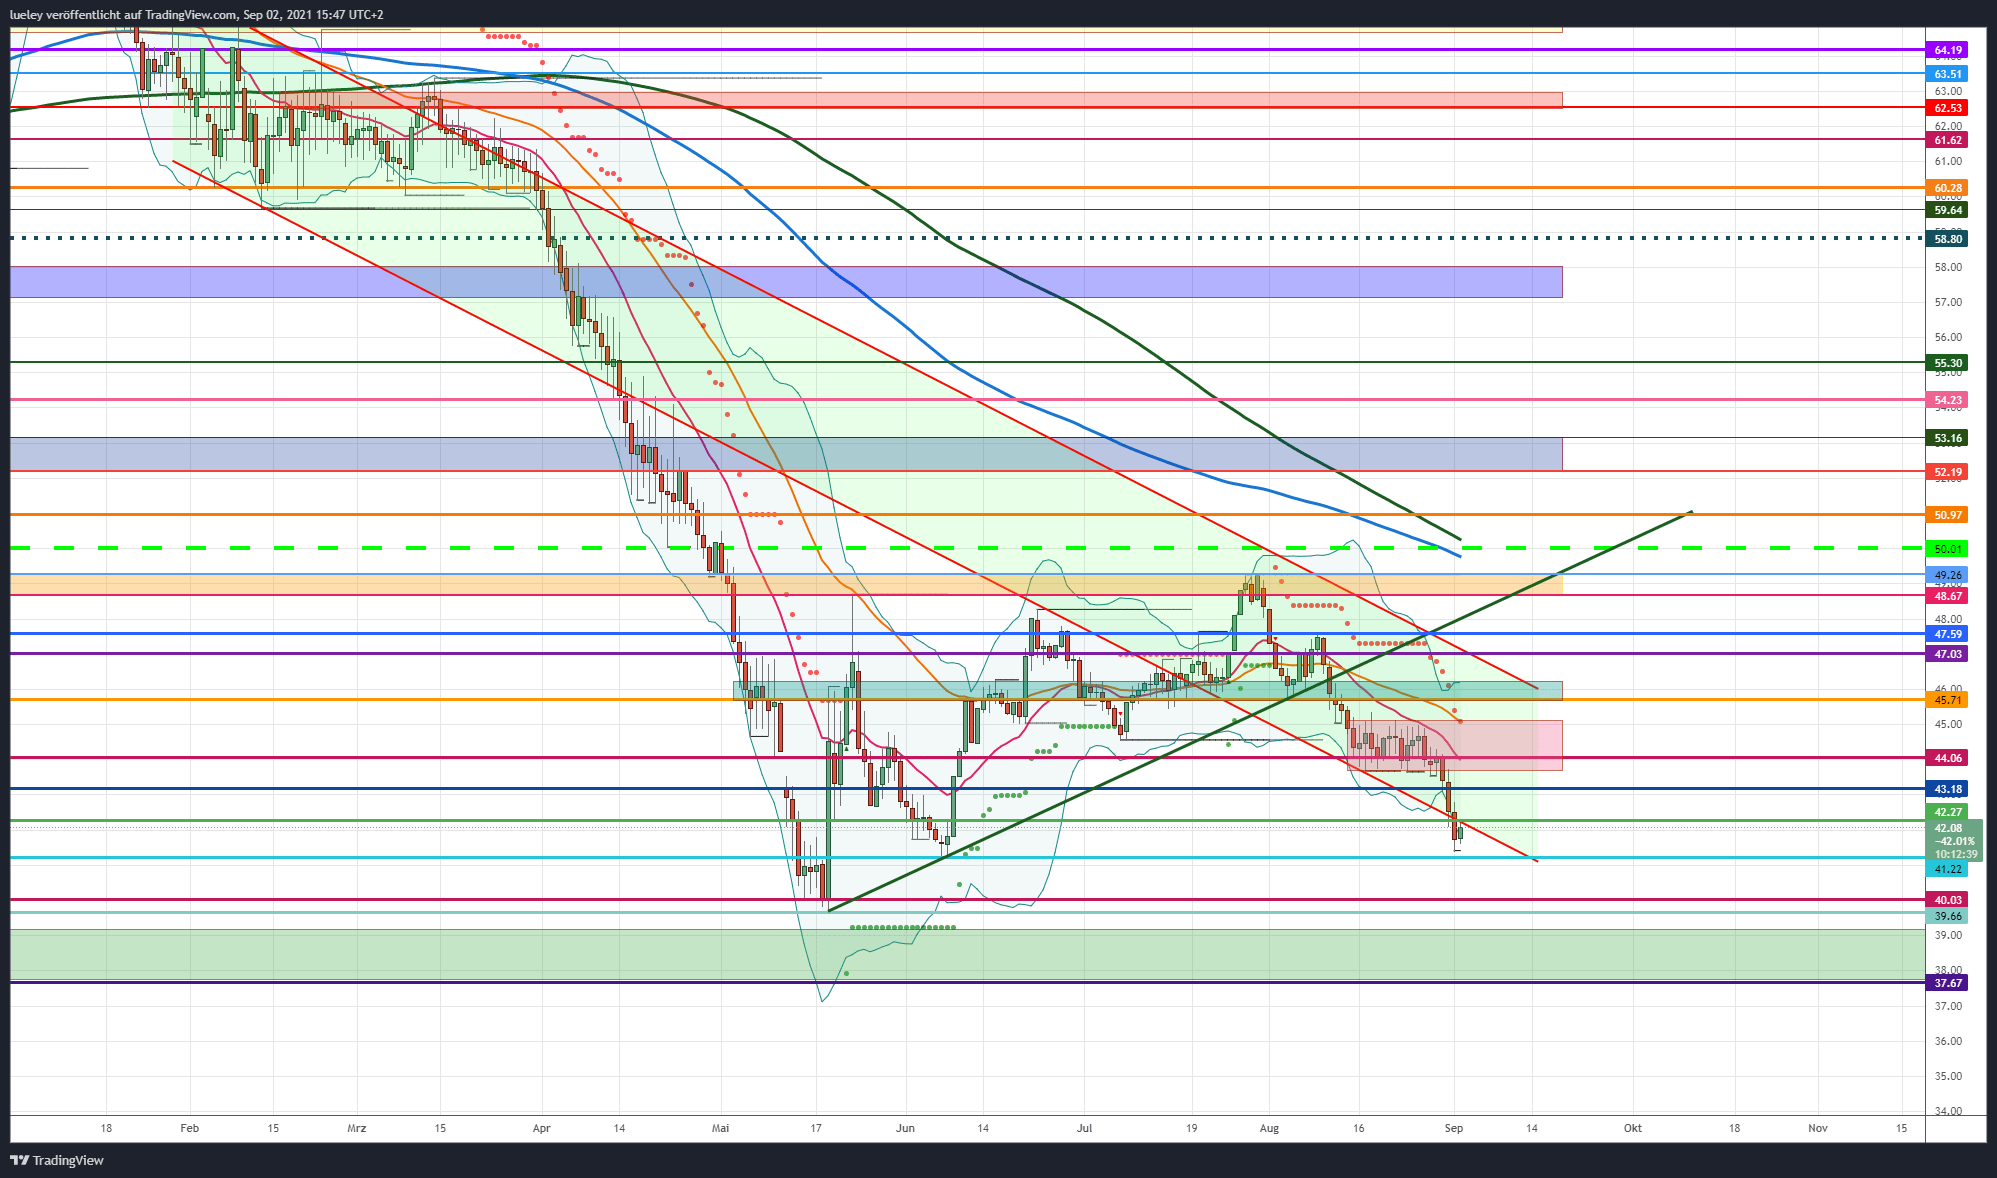Select the dark green 59.64 price label
The width and height of the screenshot is (1997, 1178).
tap(1947, 210)
